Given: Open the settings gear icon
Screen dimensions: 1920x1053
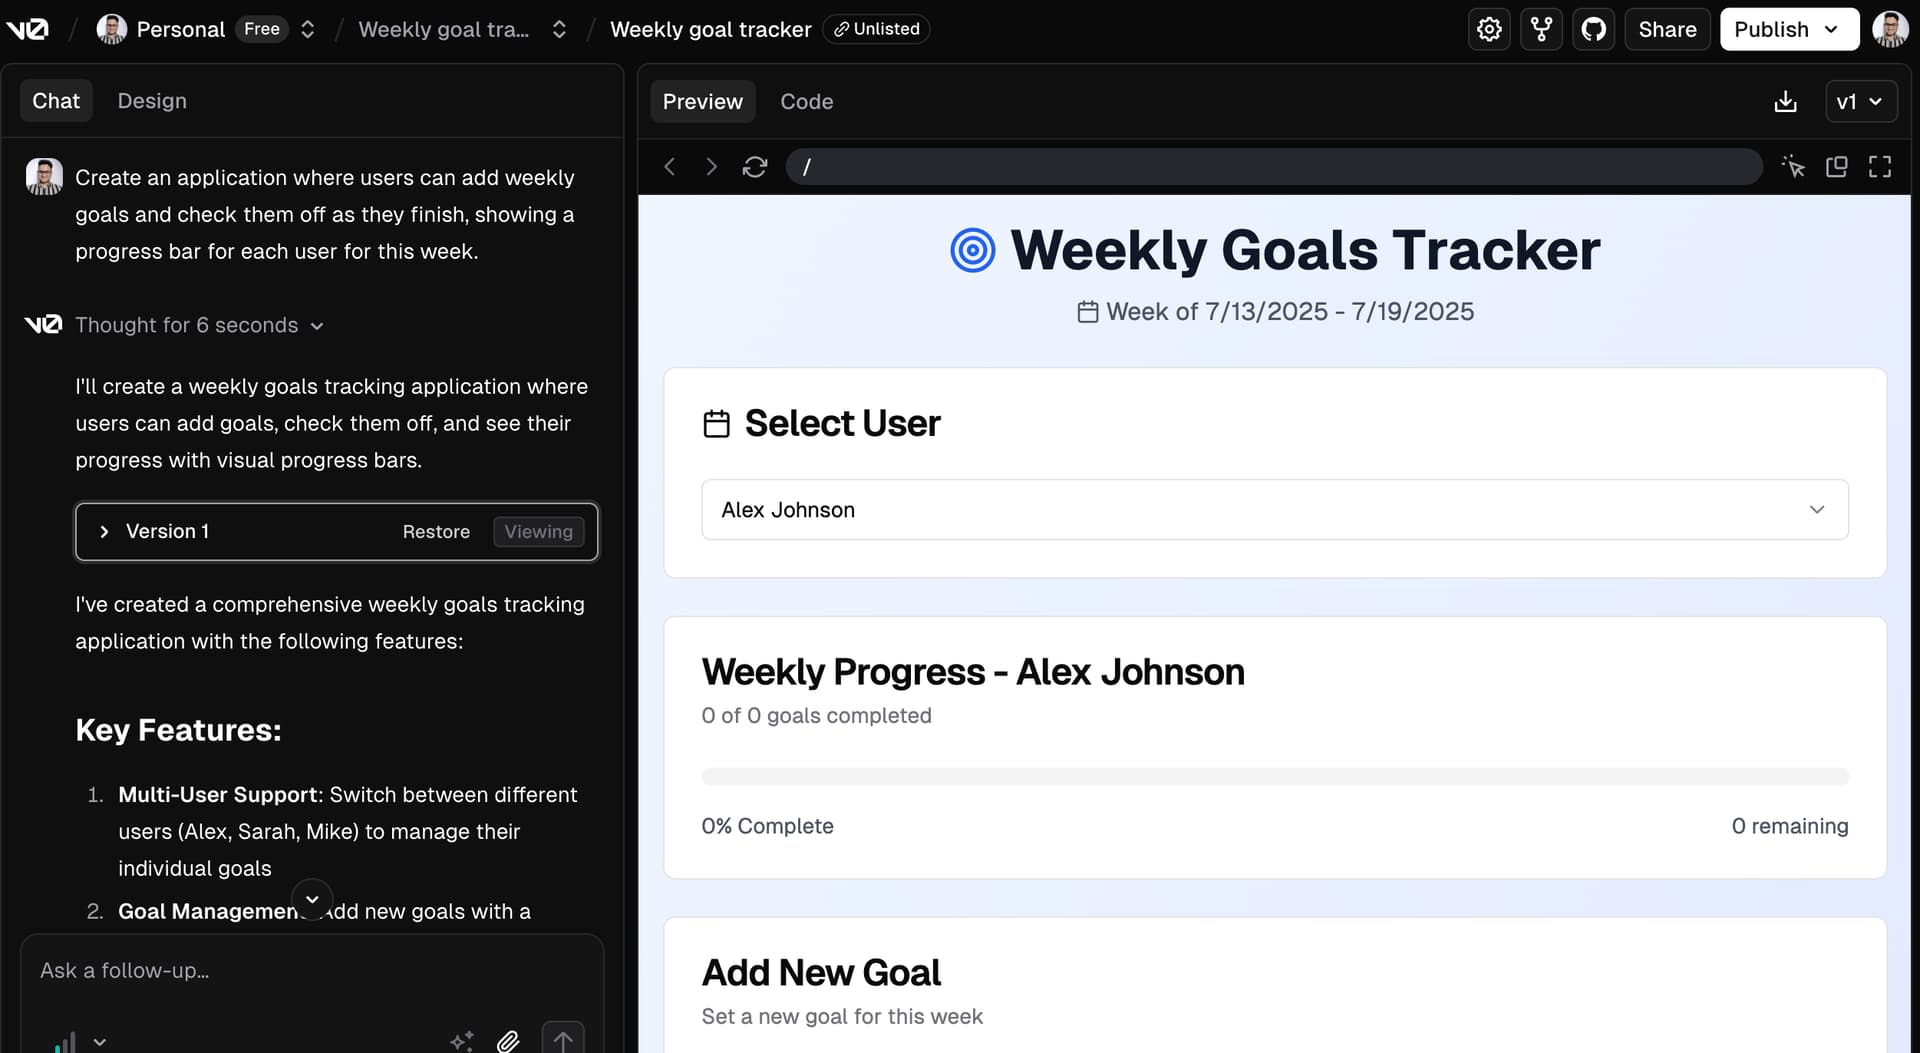Looking at the screenshot, I should [1489, 29].
